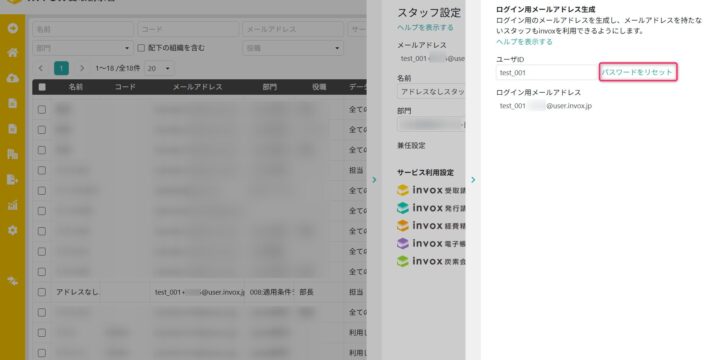Sort by the 部門 column header

270,87
